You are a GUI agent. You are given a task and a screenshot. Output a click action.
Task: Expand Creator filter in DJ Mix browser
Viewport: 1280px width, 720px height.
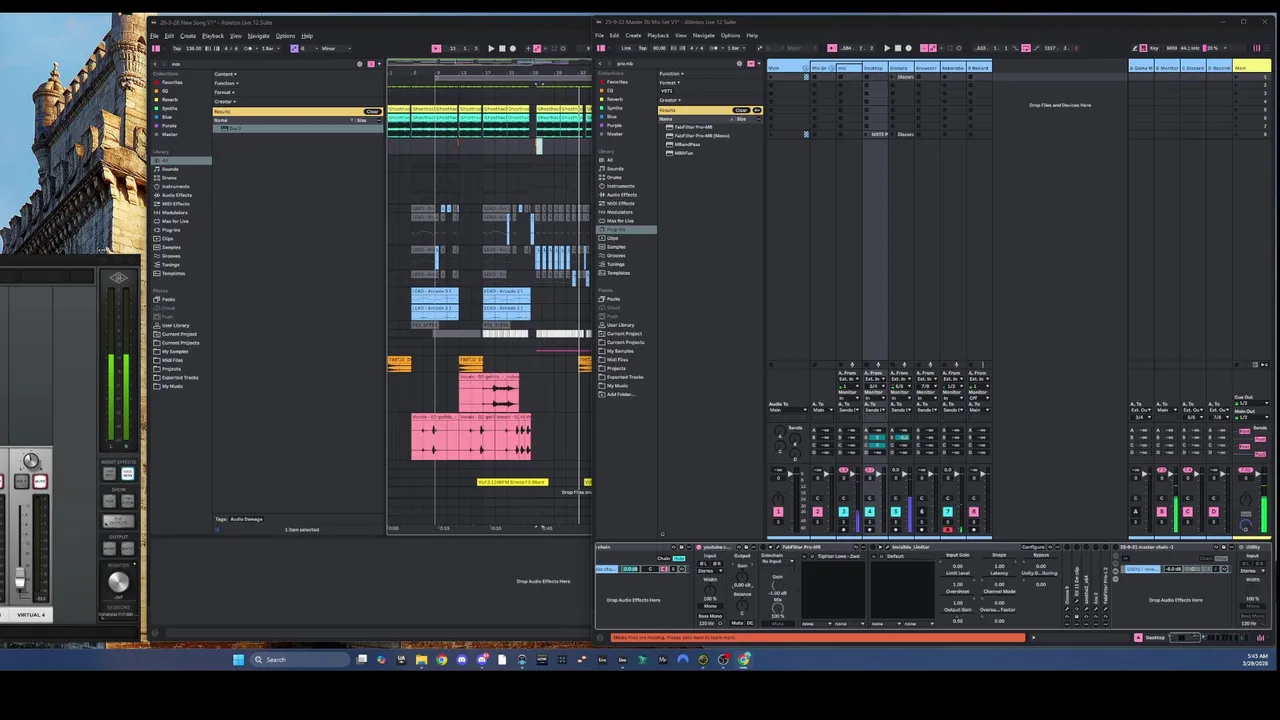pyautogui.click(x=670, y=100)
